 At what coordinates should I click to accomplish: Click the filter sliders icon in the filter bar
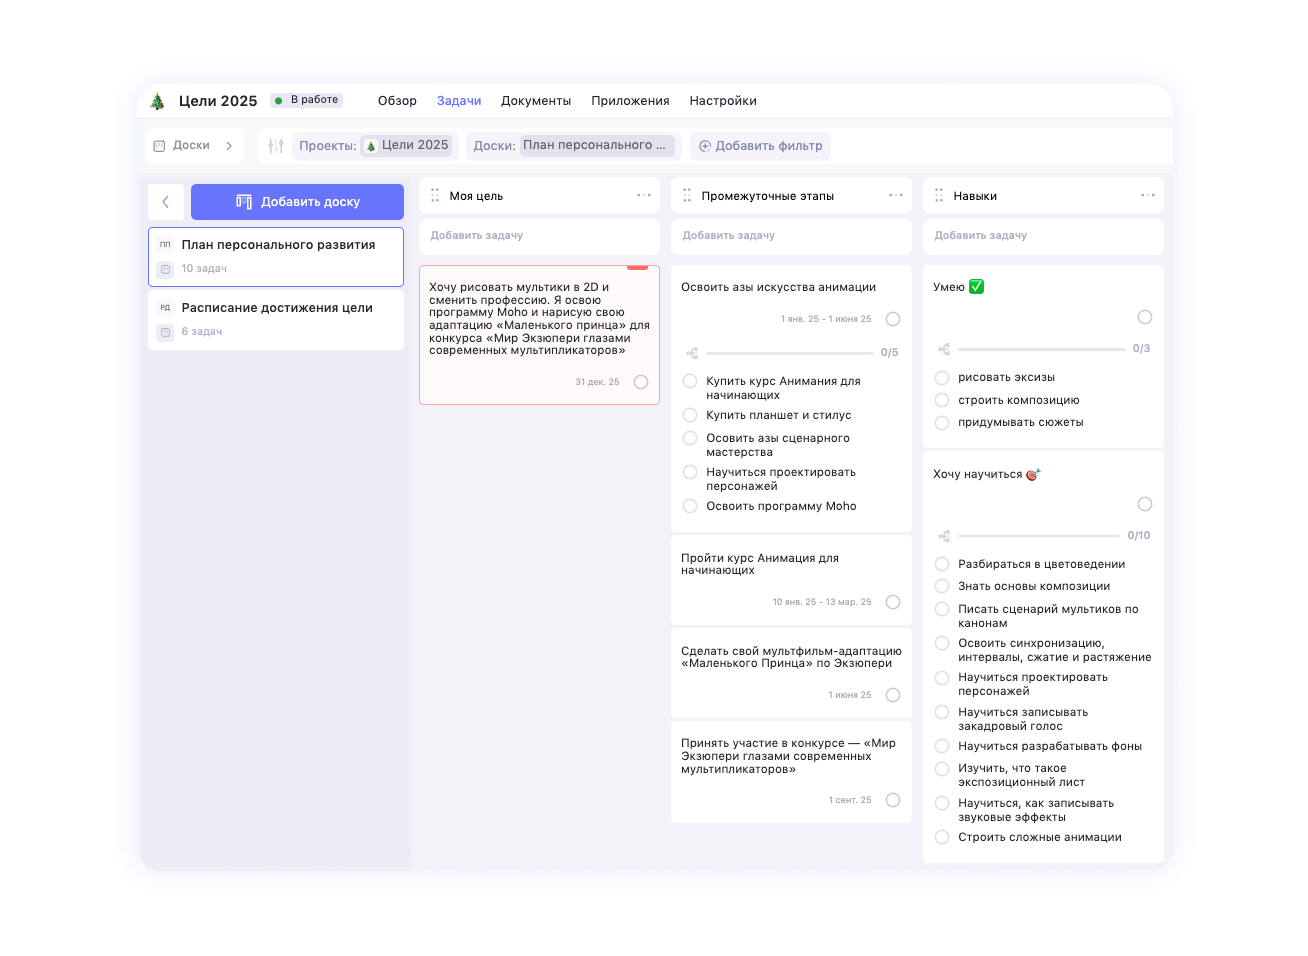coord(274,146)
